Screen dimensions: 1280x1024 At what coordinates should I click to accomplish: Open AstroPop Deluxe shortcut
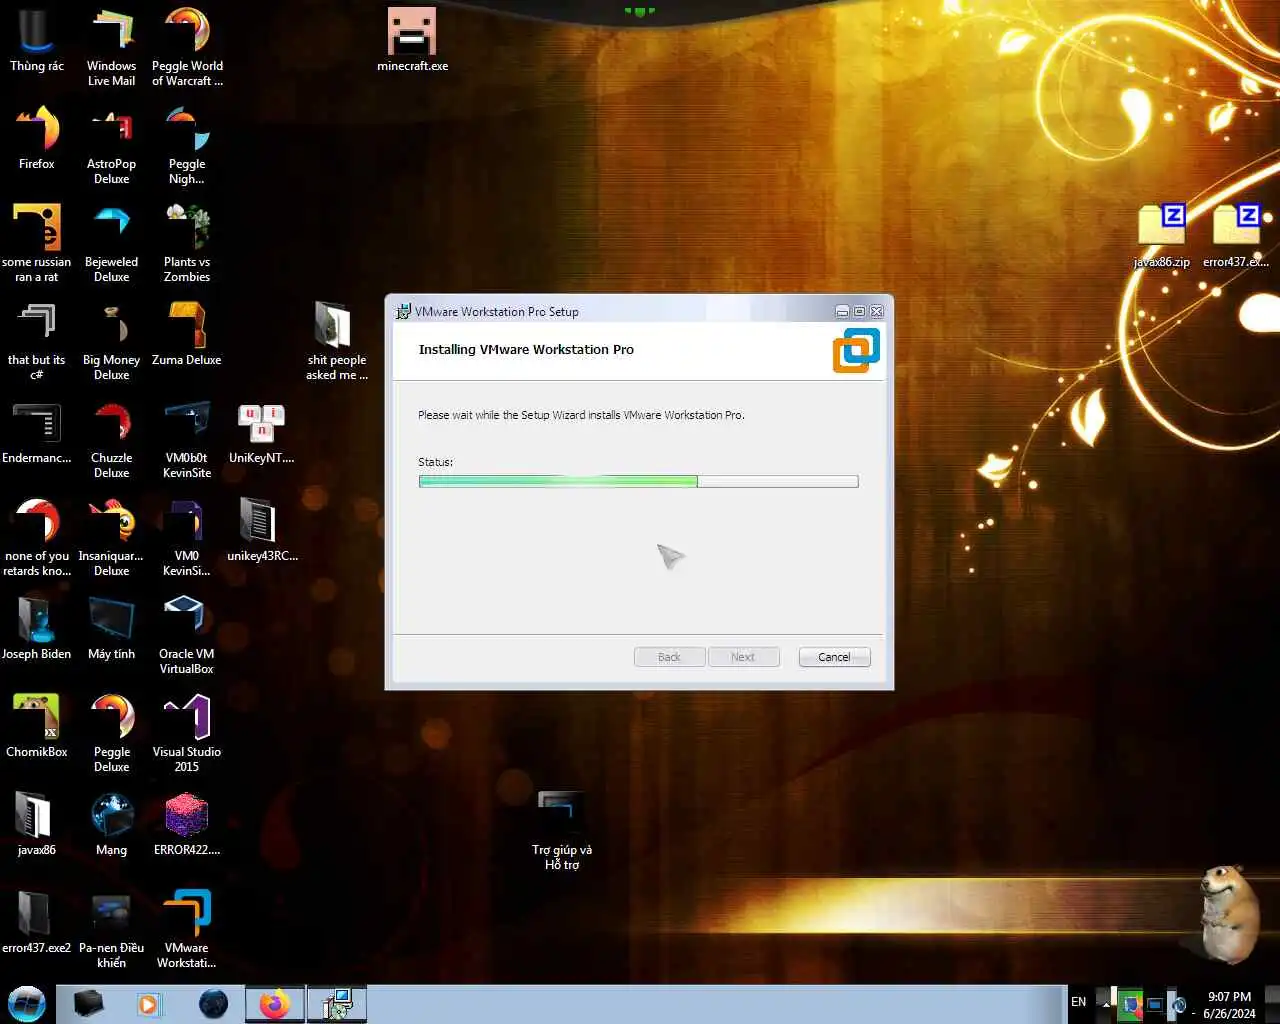111,144
